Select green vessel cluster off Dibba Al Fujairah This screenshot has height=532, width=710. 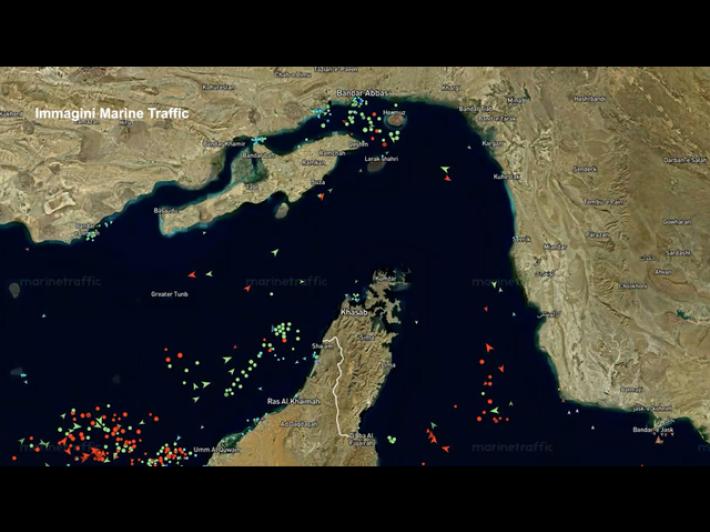[x=392, y=439]
